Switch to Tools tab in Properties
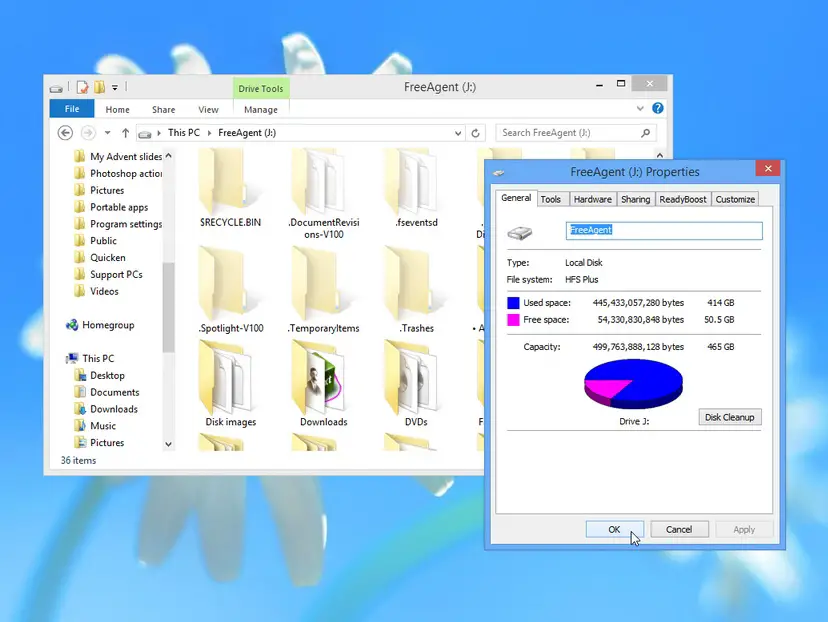 click(x=551, y=199)
